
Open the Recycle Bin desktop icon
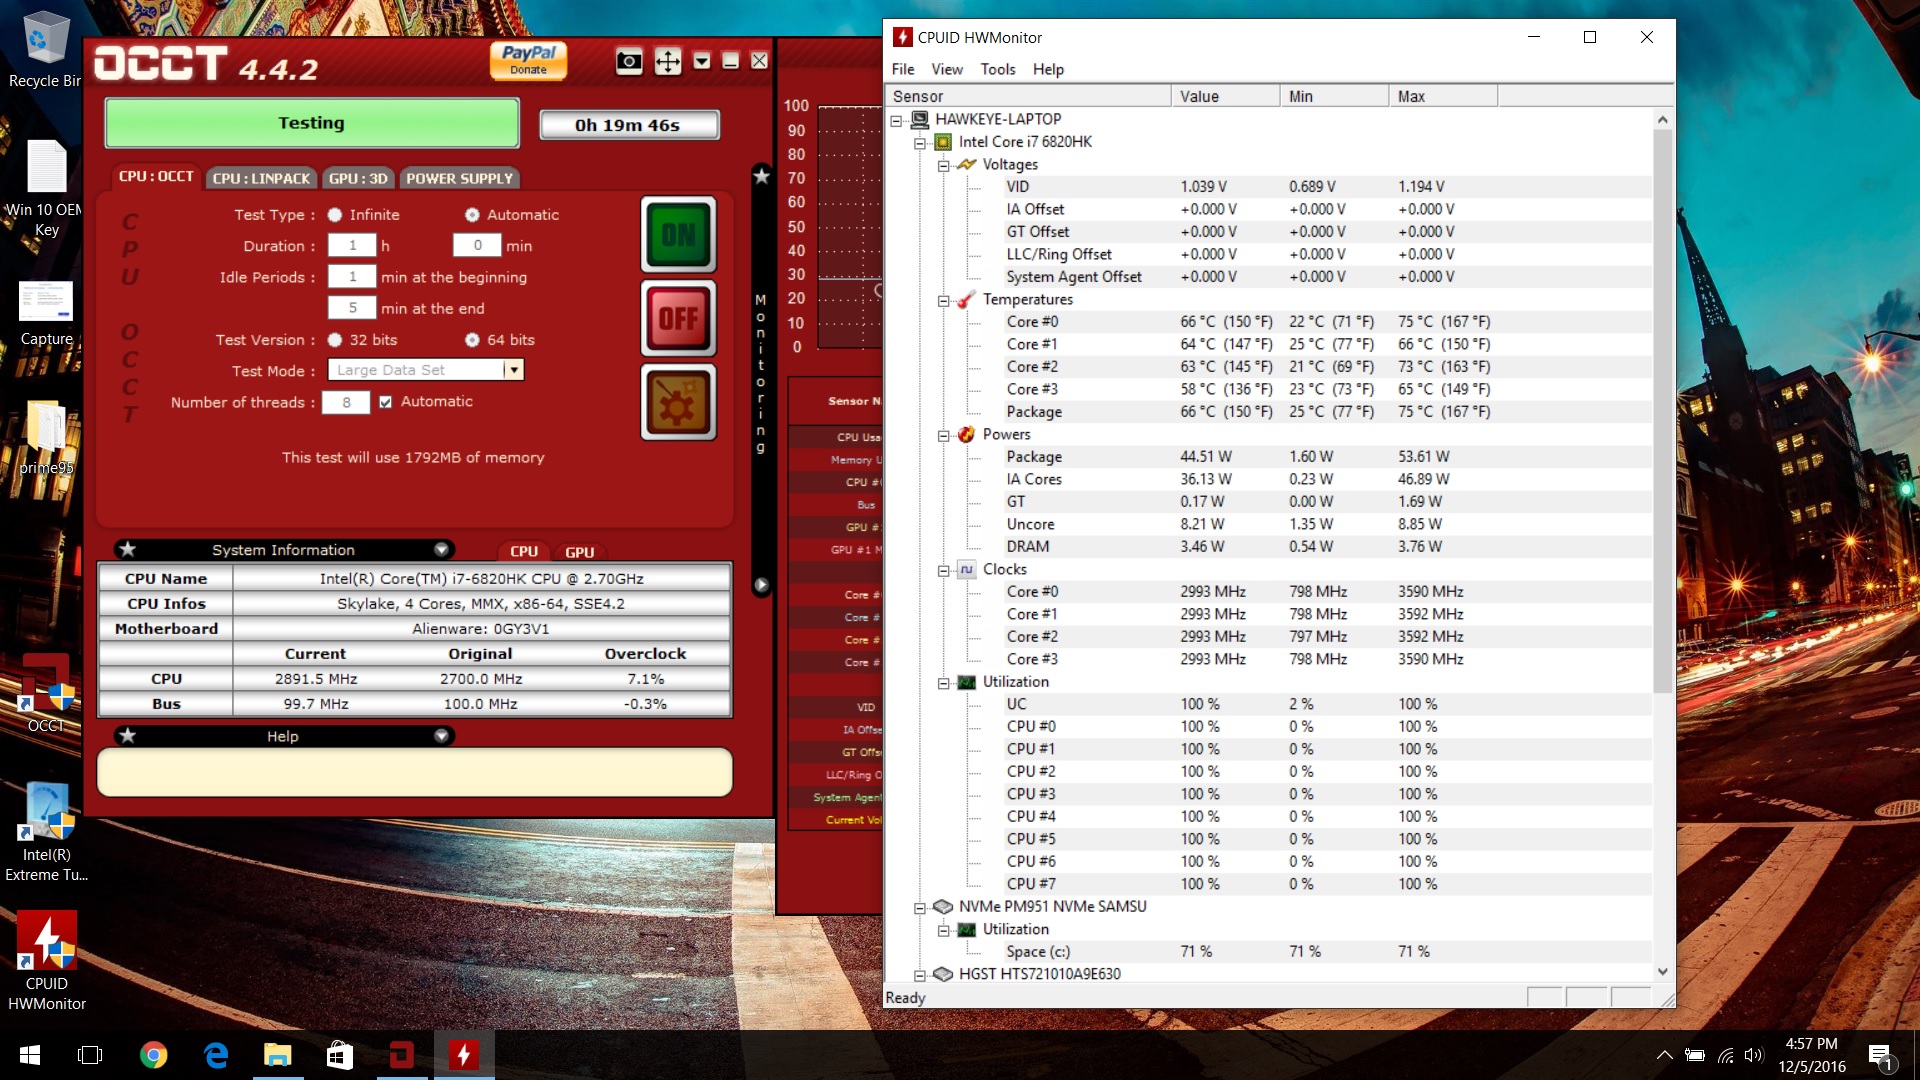45,50
